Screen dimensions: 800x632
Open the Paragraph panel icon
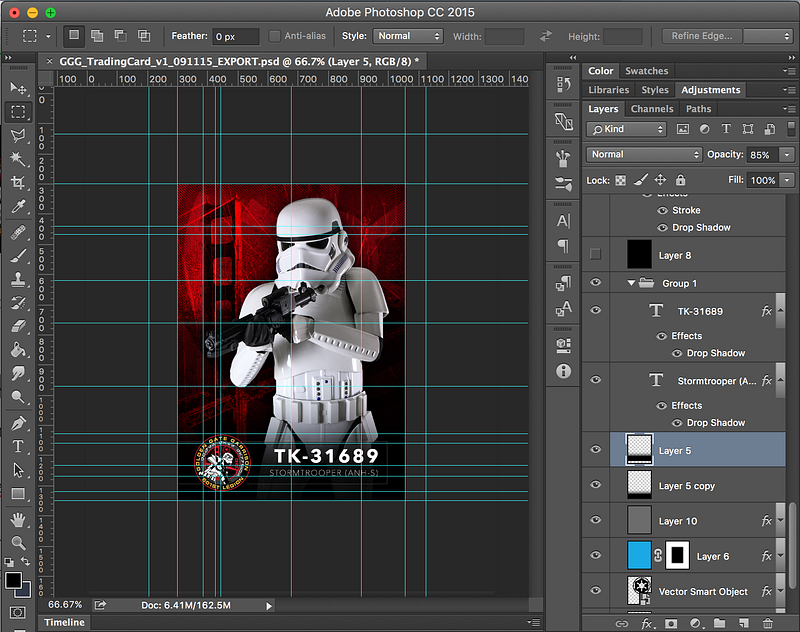coord(563,246)
